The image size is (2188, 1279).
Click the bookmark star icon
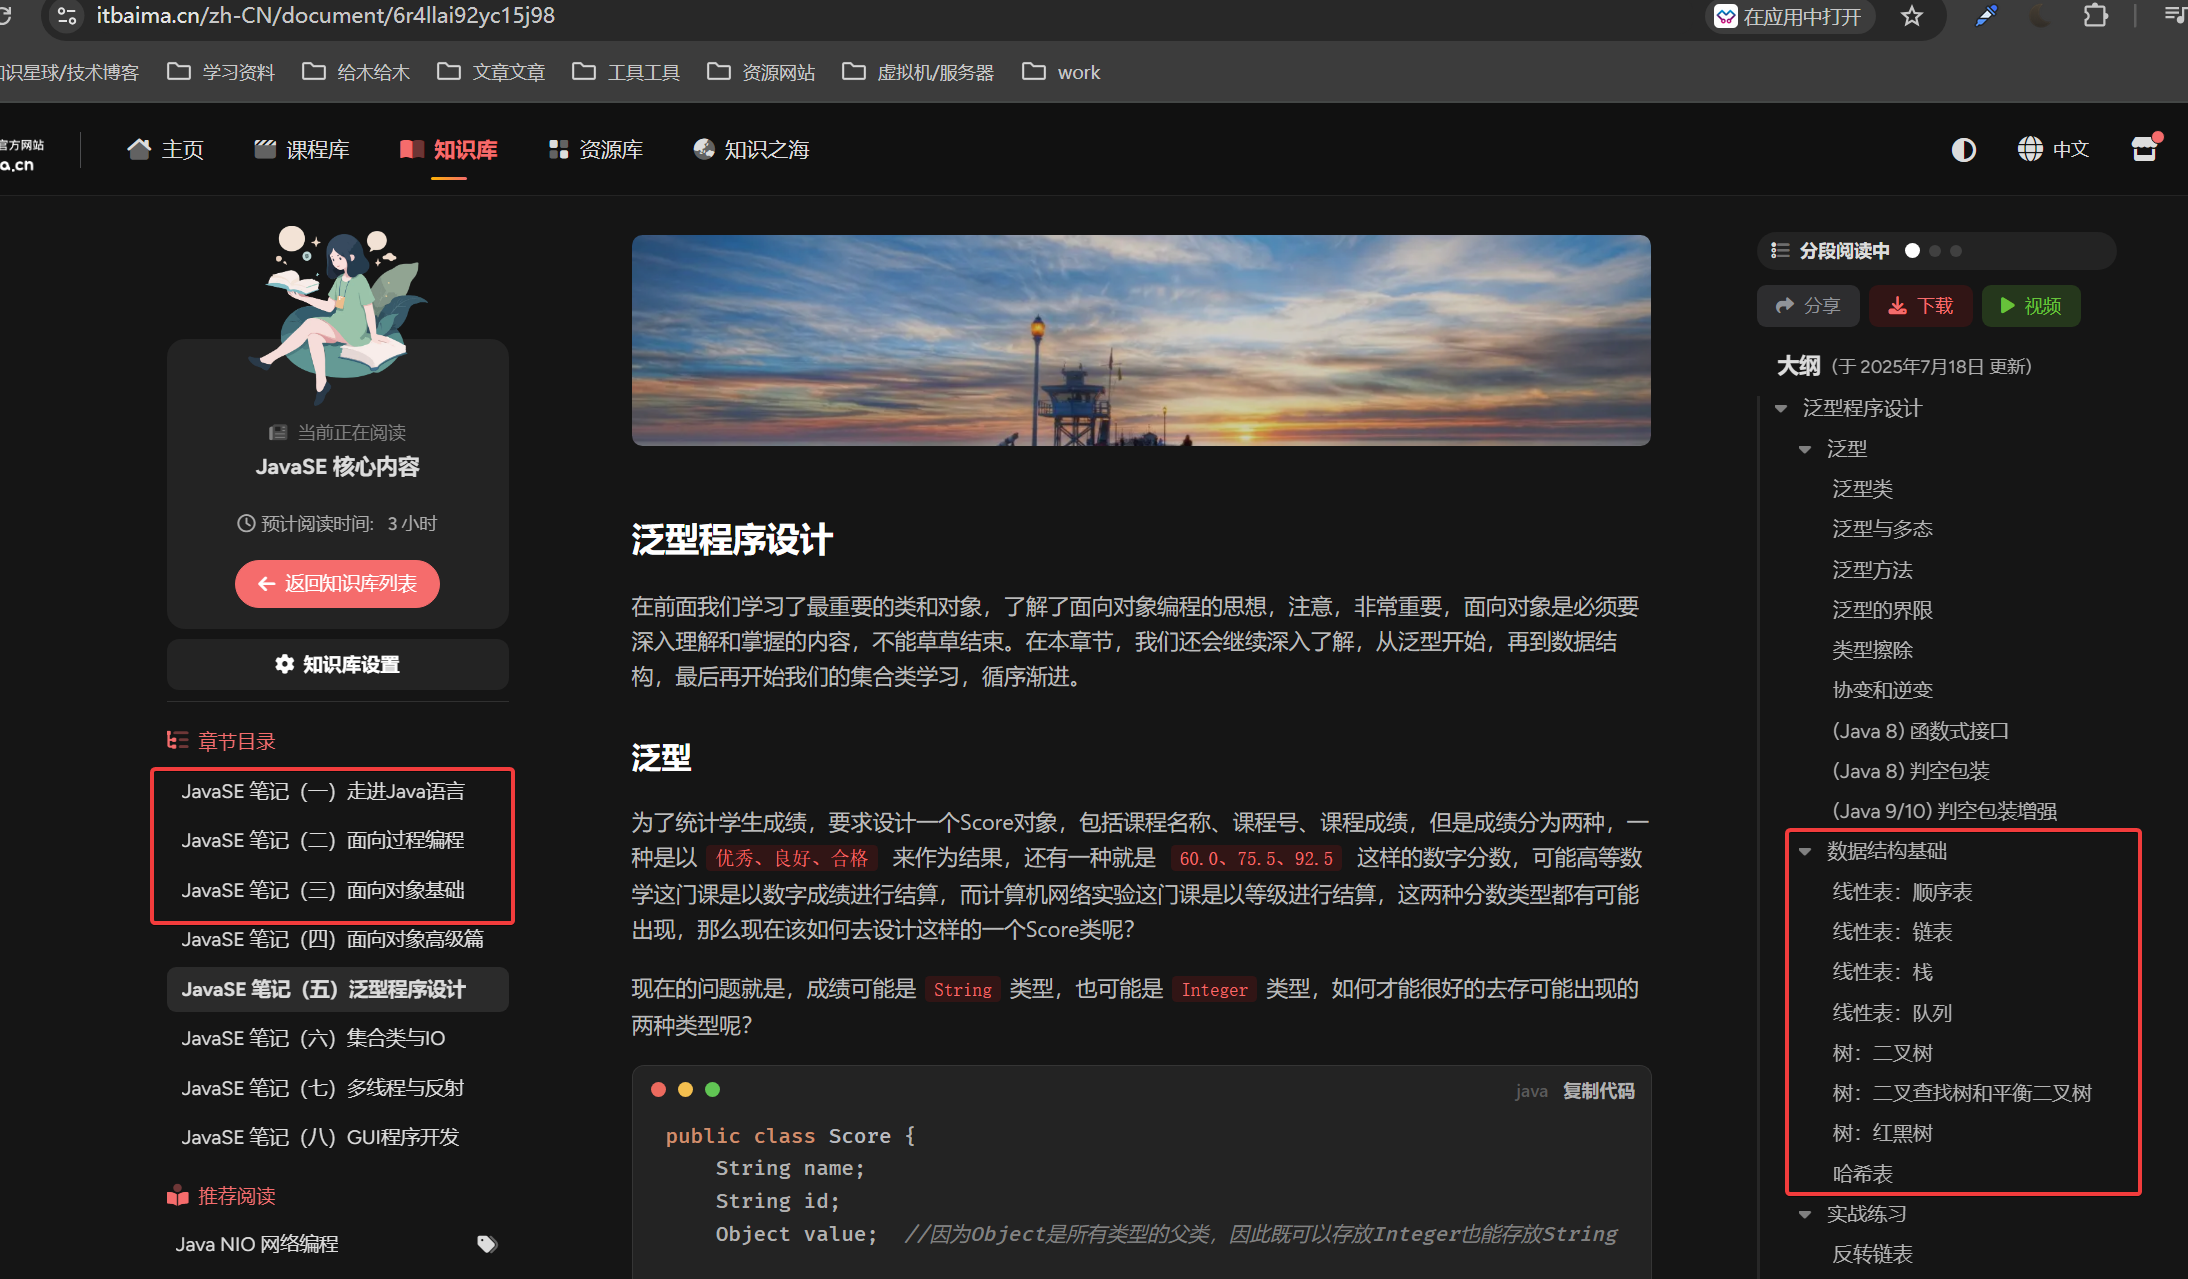tap(1911, 16)
